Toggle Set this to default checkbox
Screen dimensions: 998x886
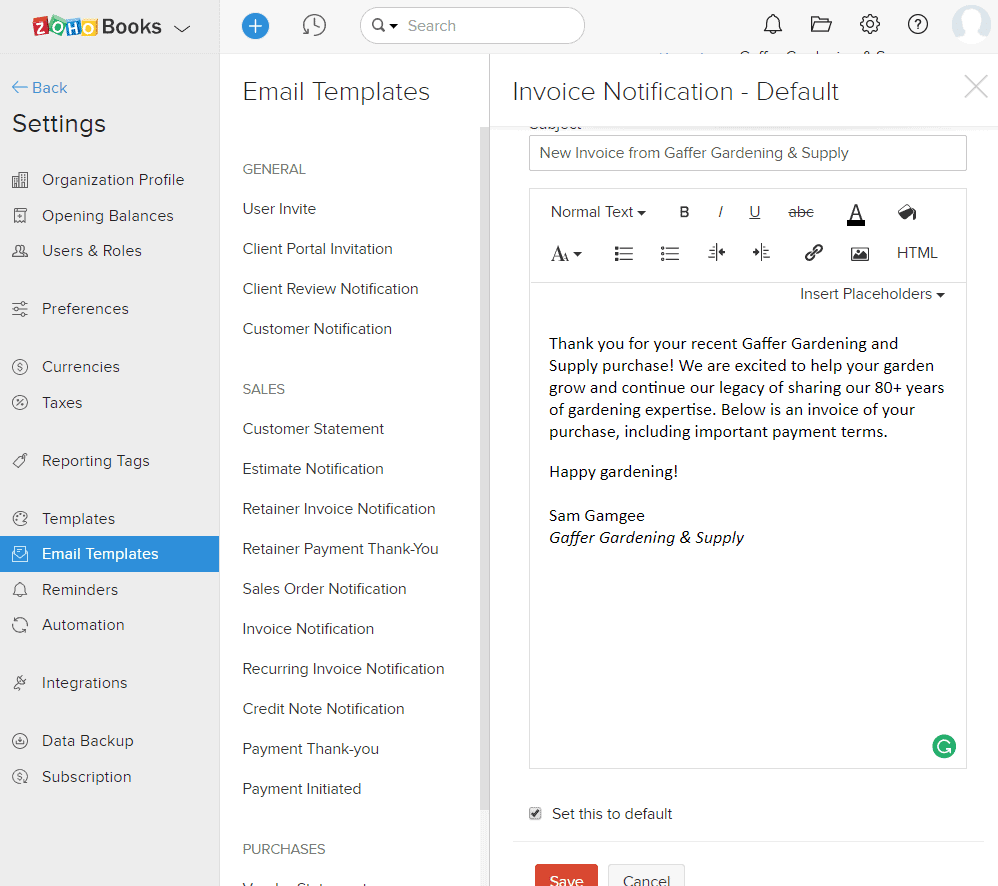[535, 813]
